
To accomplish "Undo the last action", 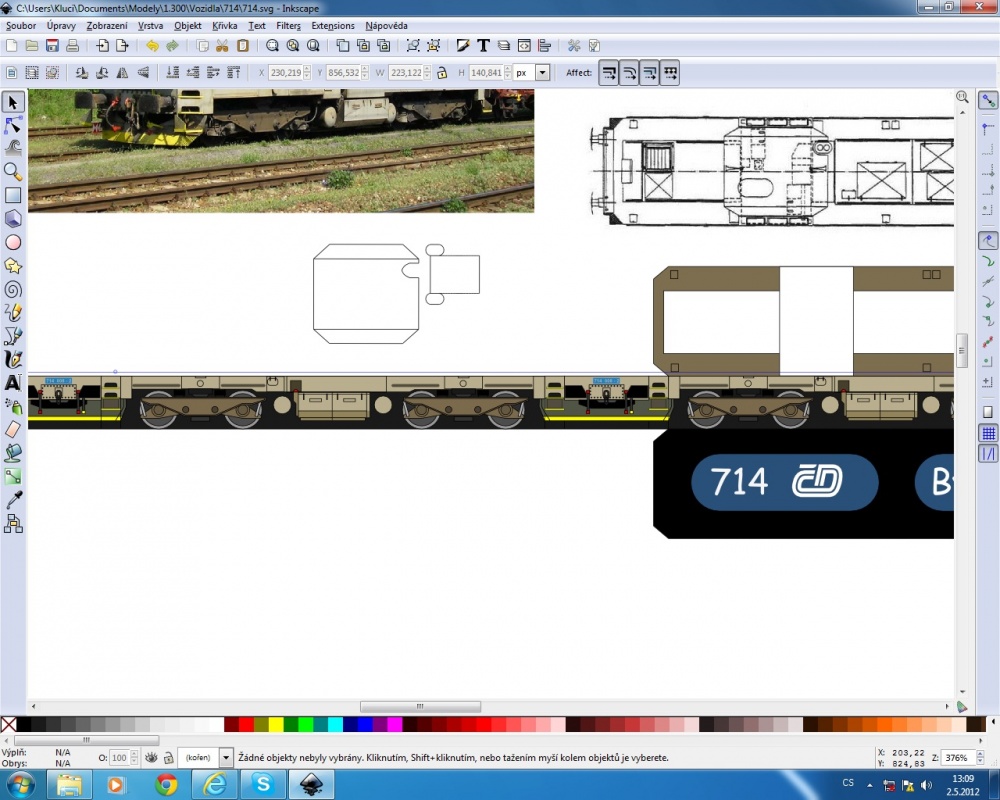I will (x=152, y=45).
